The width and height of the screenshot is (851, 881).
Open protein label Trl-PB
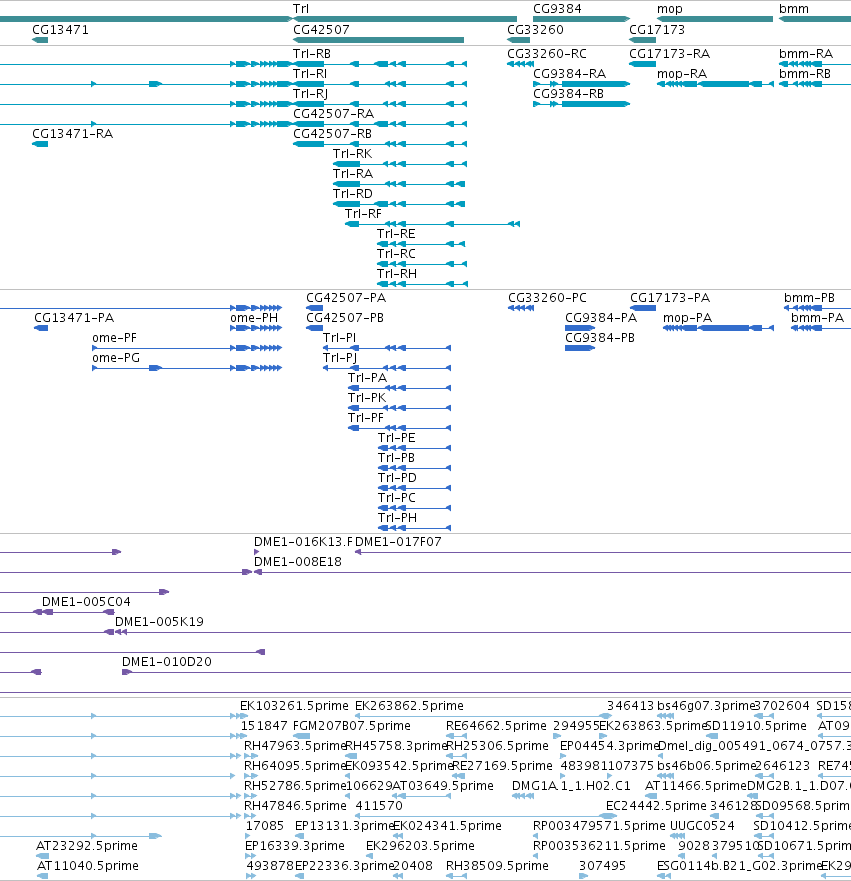pos(397,458)
